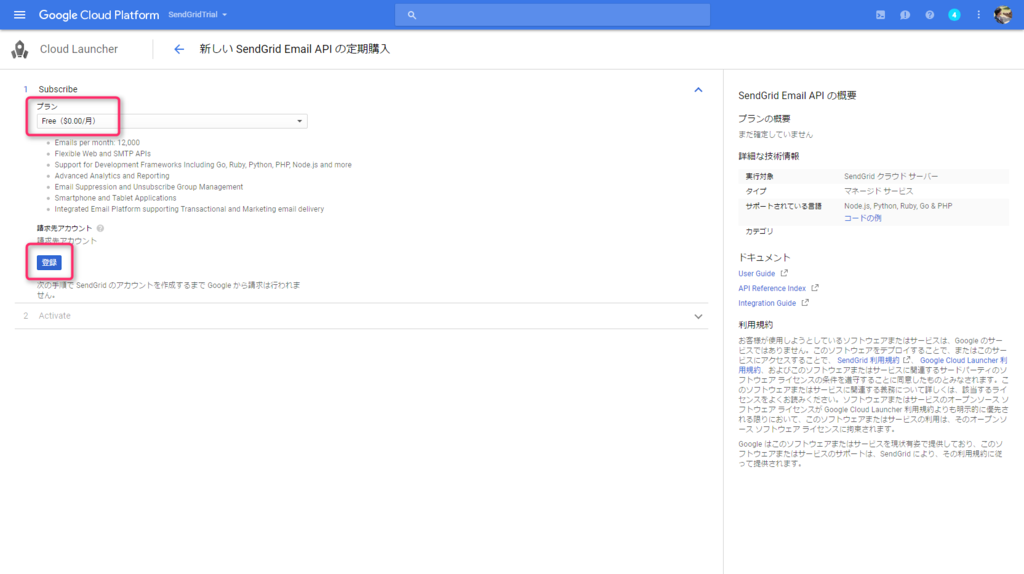Select 'Email Suppression and Unsubscribe Group Management' bullet

click(149, 187)
